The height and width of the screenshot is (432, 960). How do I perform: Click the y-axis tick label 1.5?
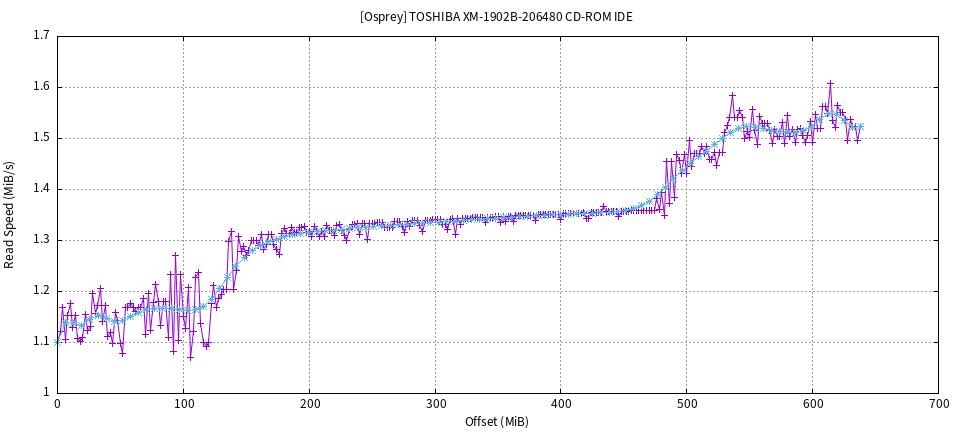(x=42, y=137)
